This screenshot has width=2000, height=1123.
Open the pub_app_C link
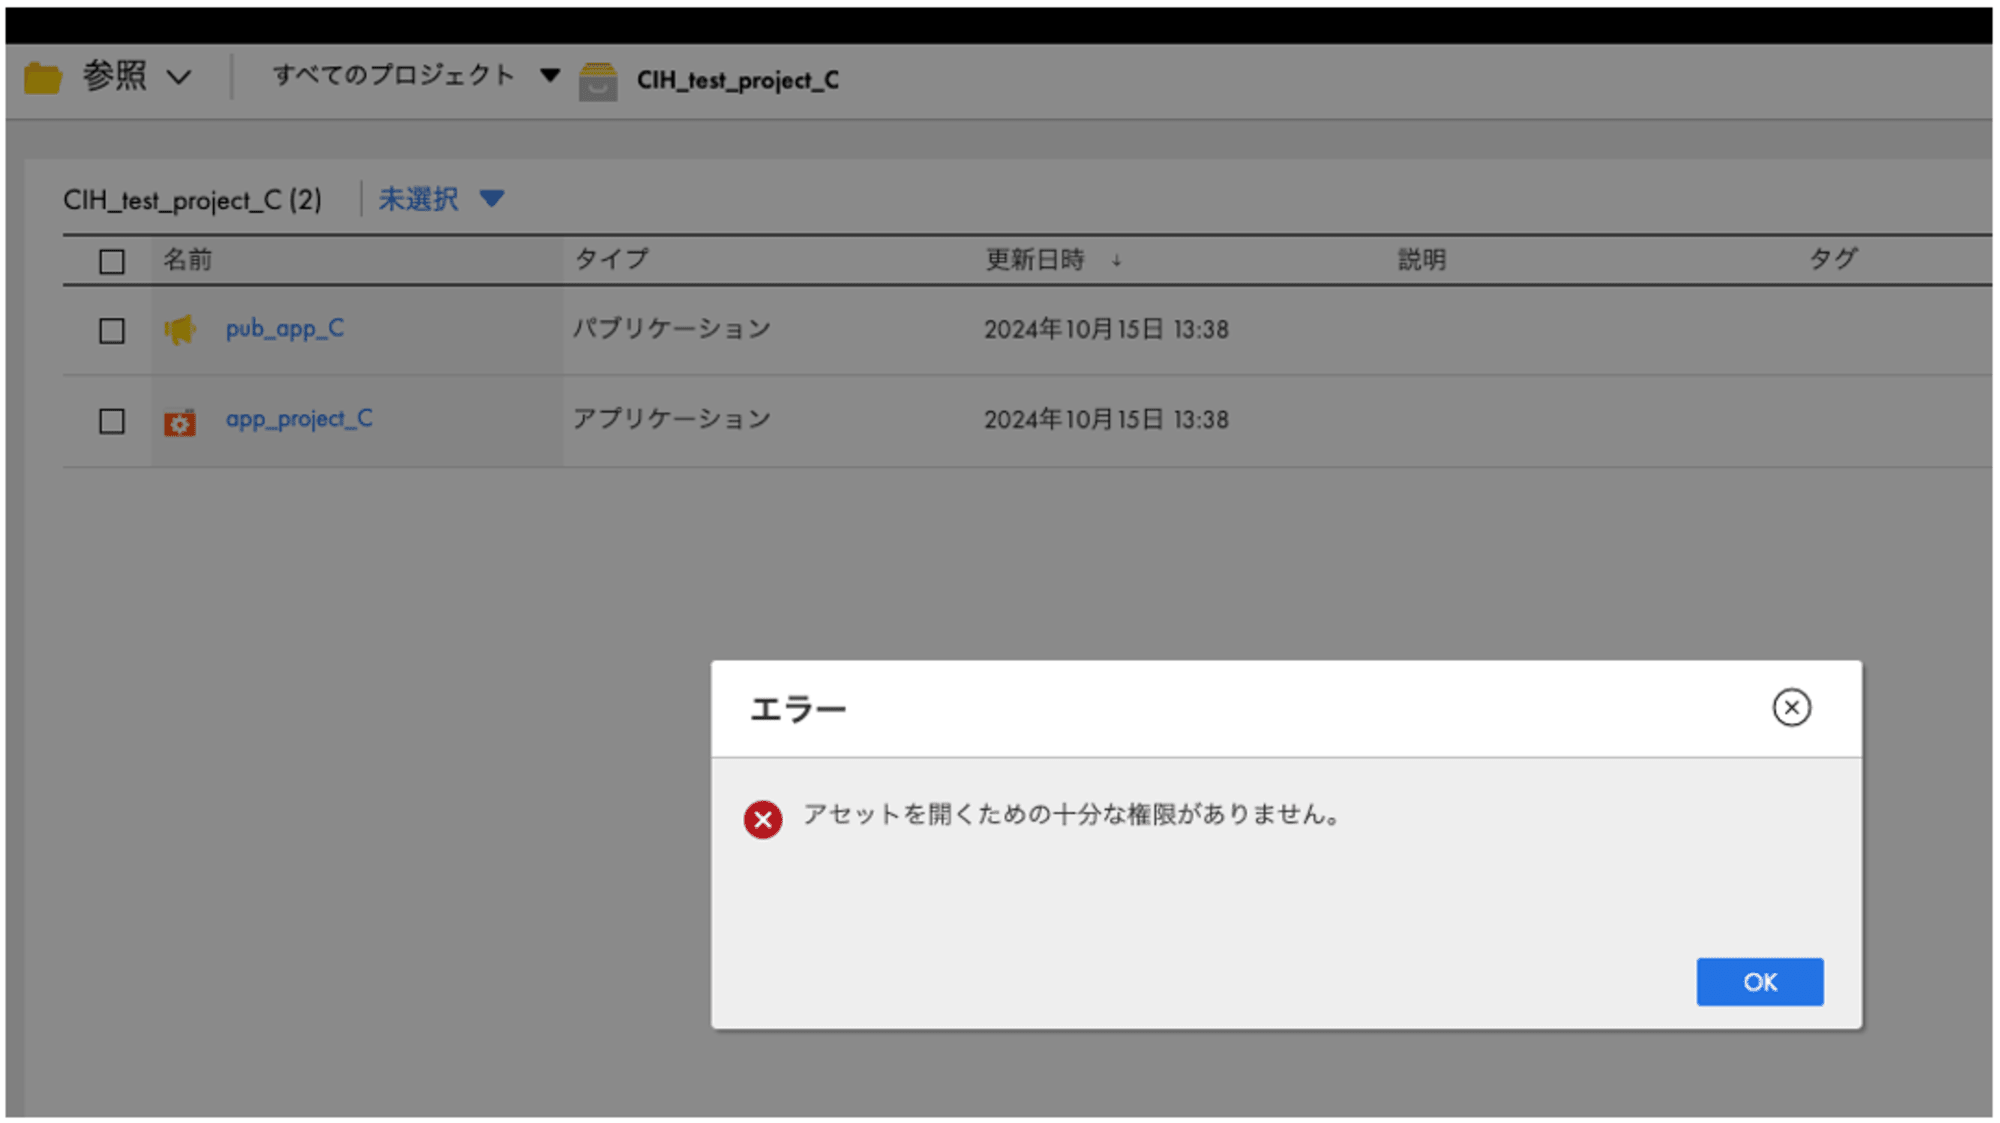(x=285, y=328)
